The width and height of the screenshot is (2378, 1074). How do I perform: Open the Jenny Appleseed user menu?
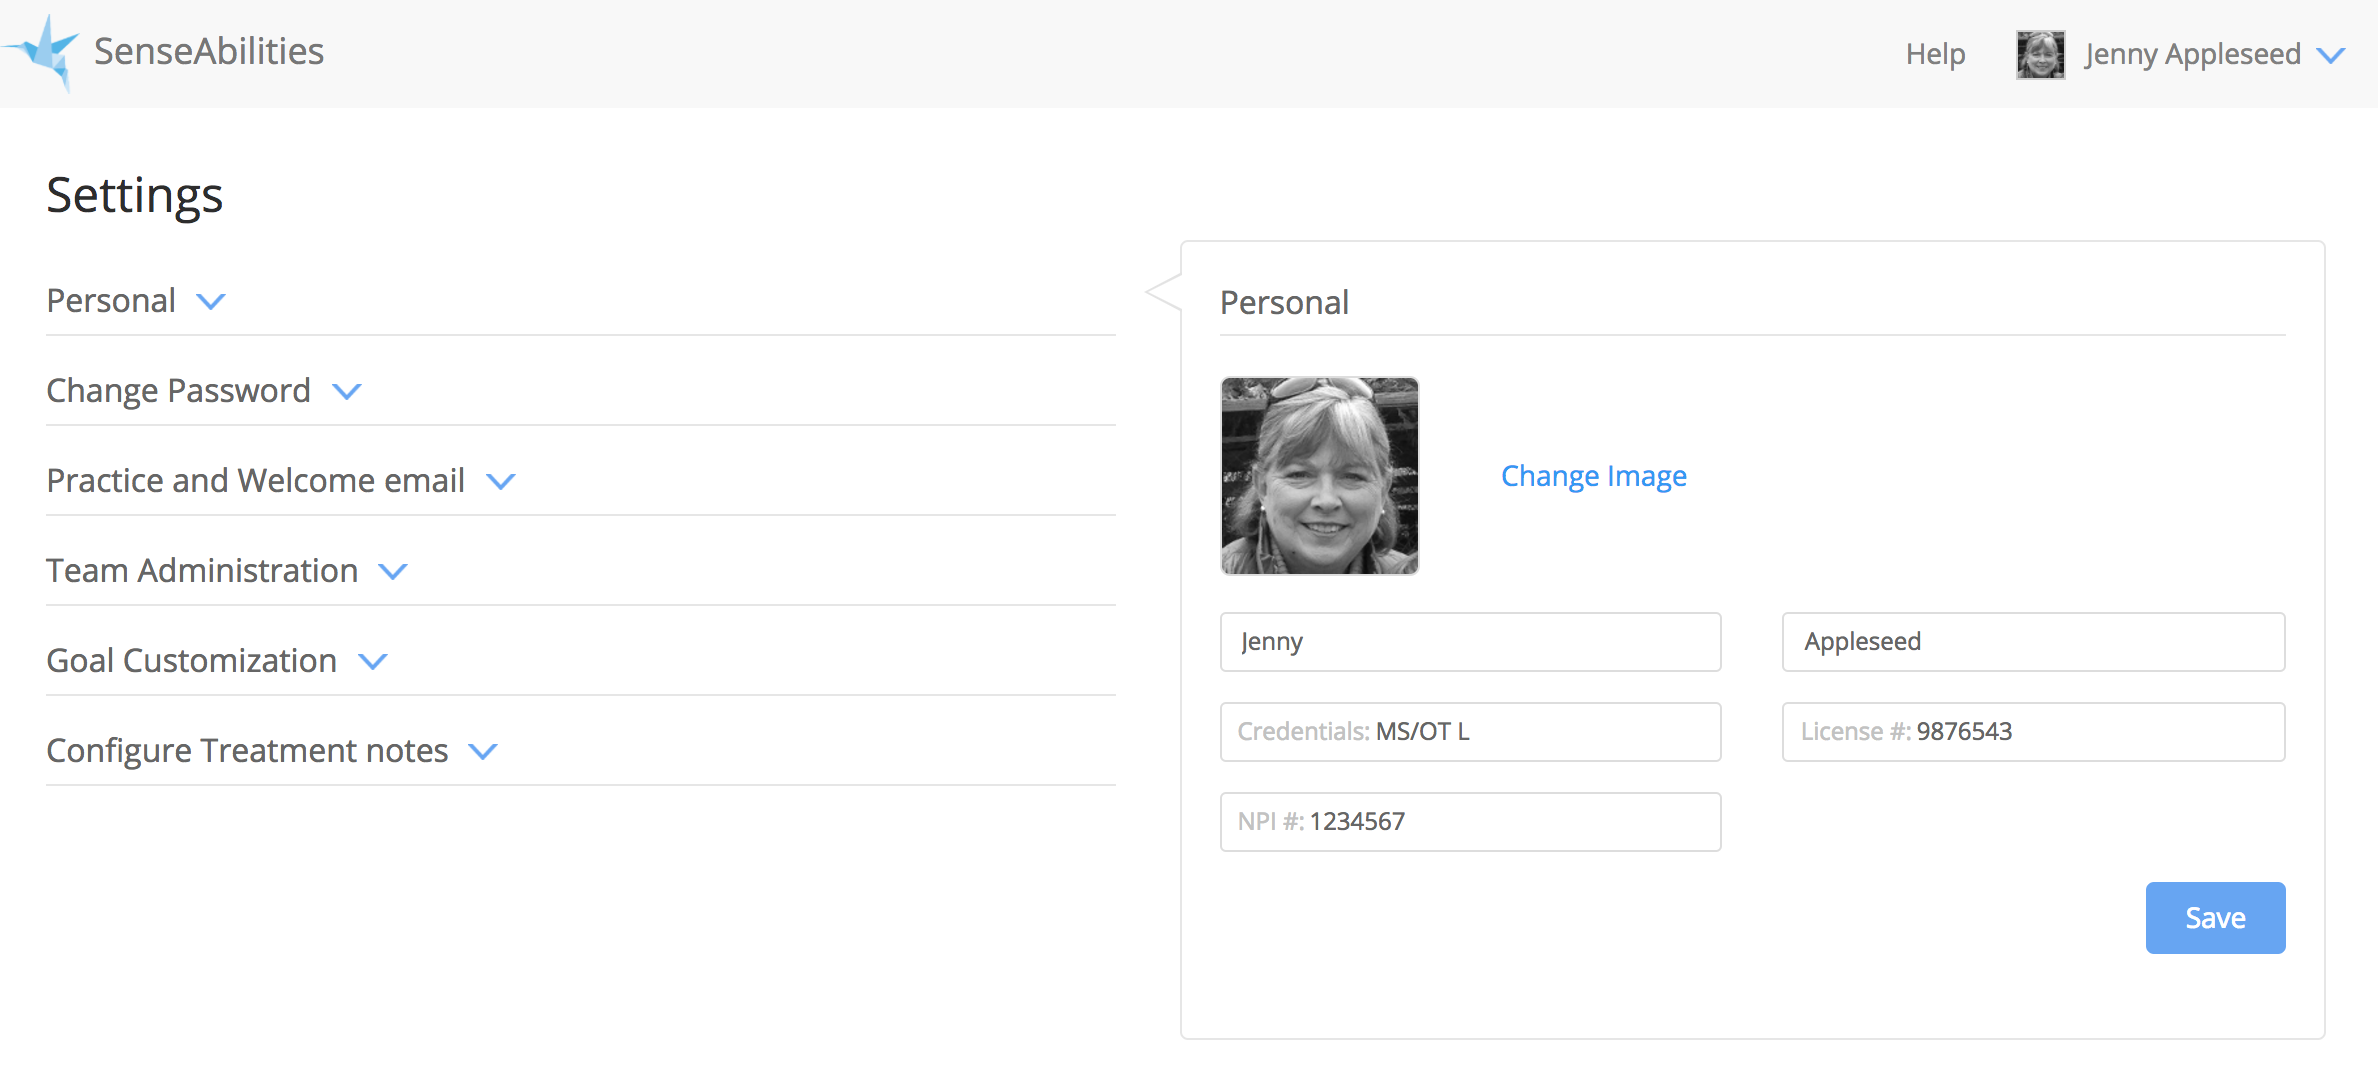tap(2192, 54)
